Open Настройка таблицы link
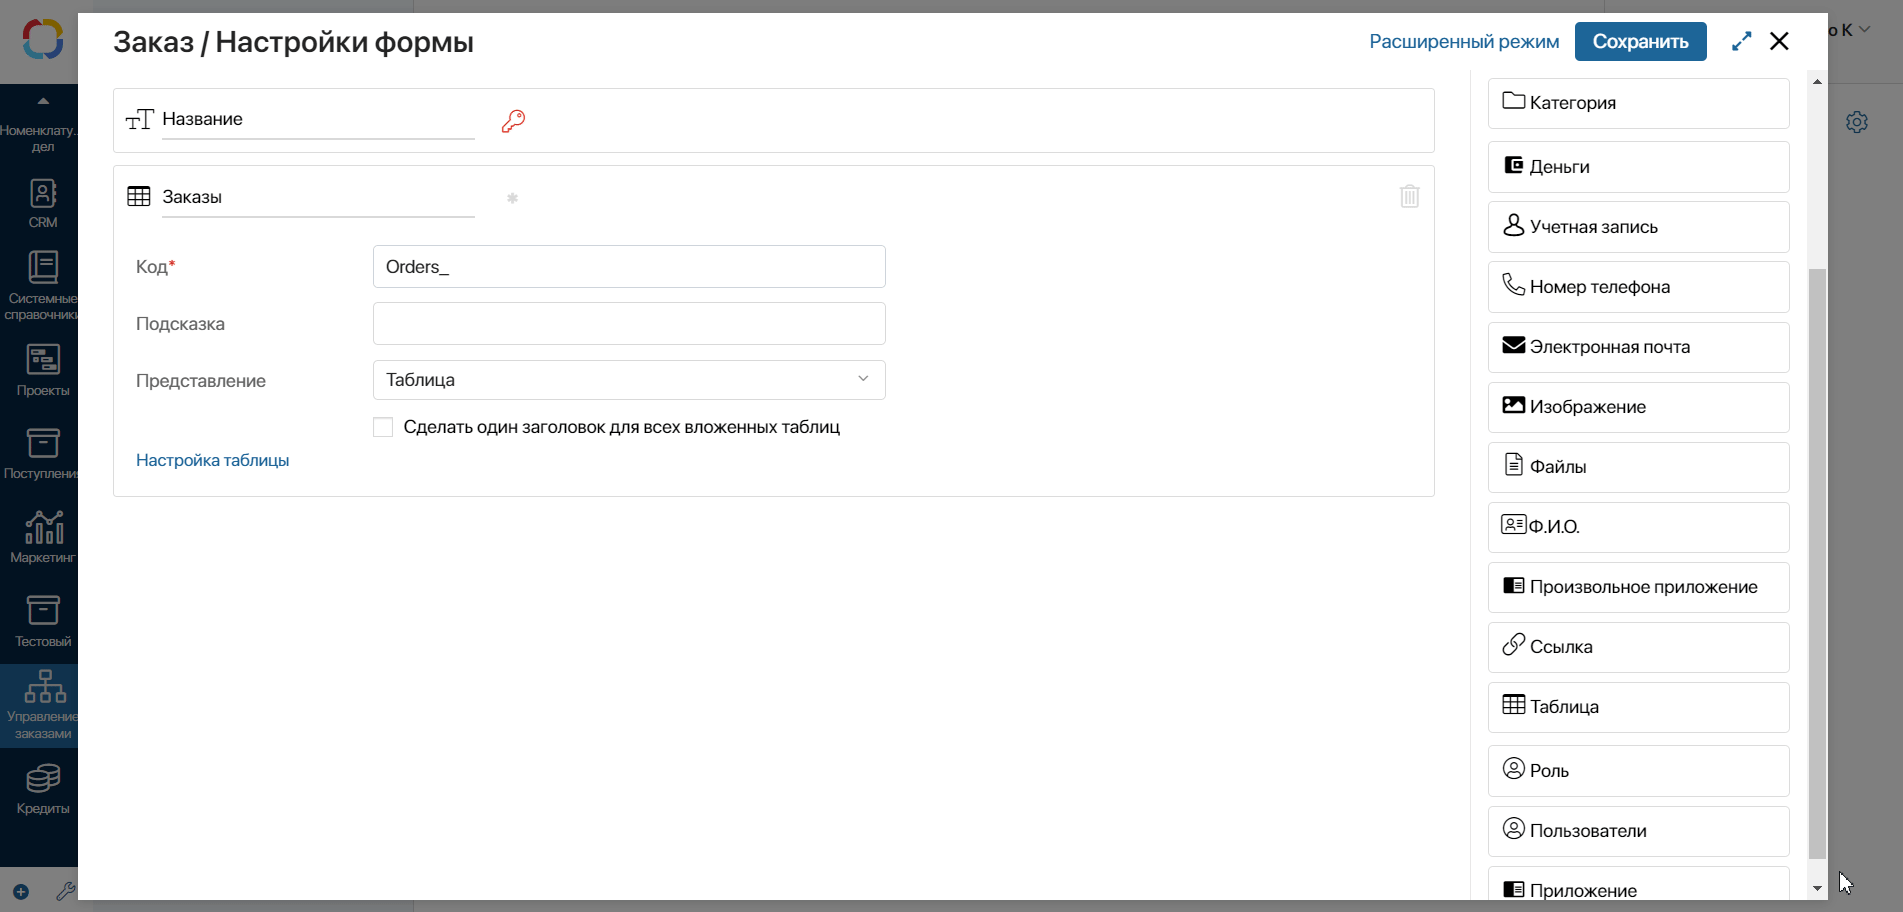This screenshot has width=1903, height=912. [212, 460]
